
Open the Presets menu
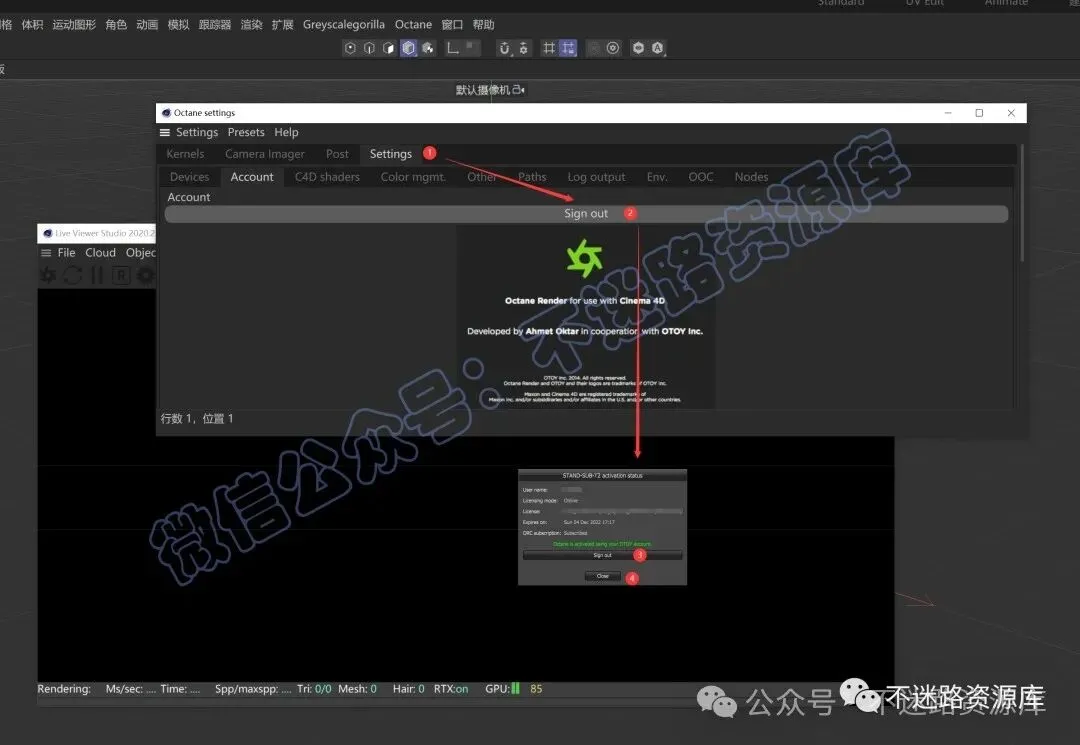pos(246,132)
